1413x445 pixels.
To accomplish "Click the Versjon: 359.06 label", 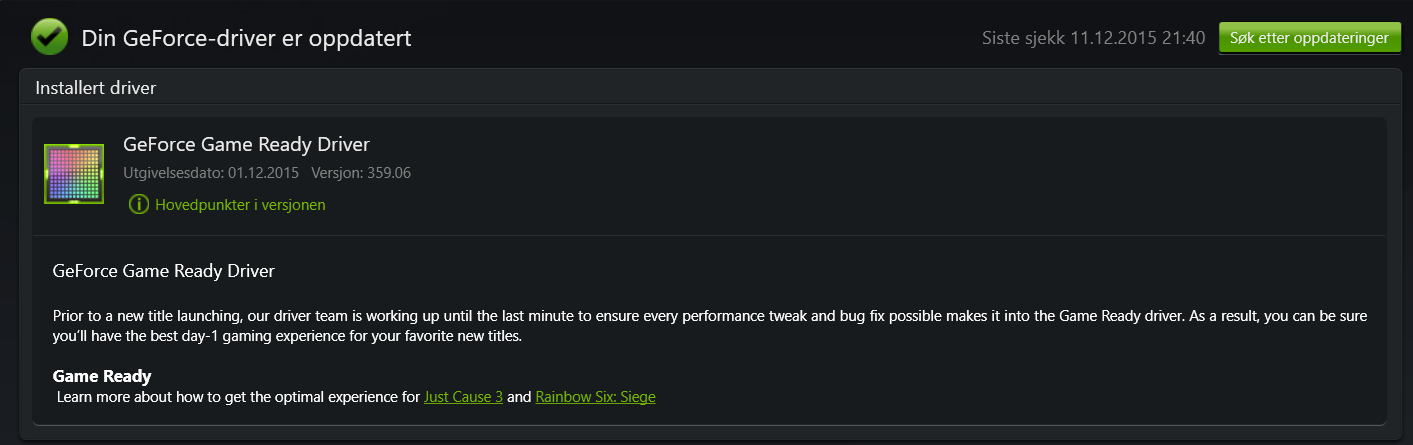I will 361,173.
